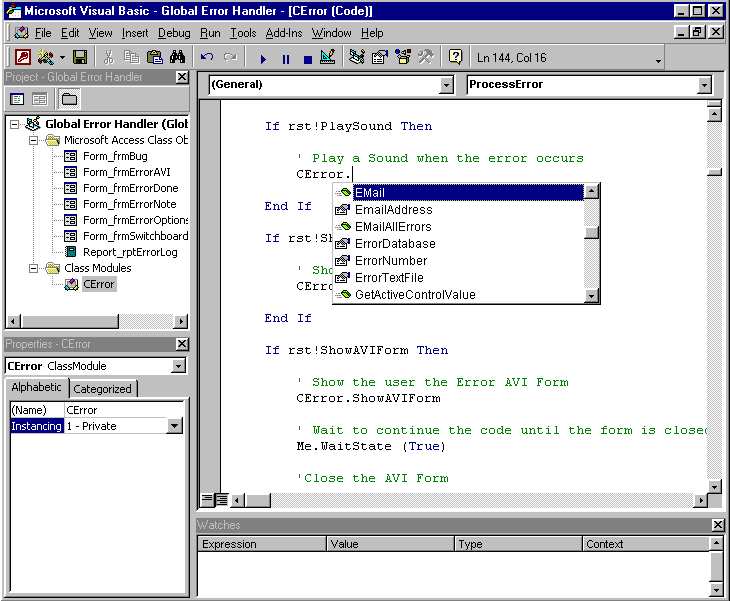The height and width of the screenshot is (601, 730).
Task: Switch to the Alphabetic properties tab
Action: coord(36,387)
